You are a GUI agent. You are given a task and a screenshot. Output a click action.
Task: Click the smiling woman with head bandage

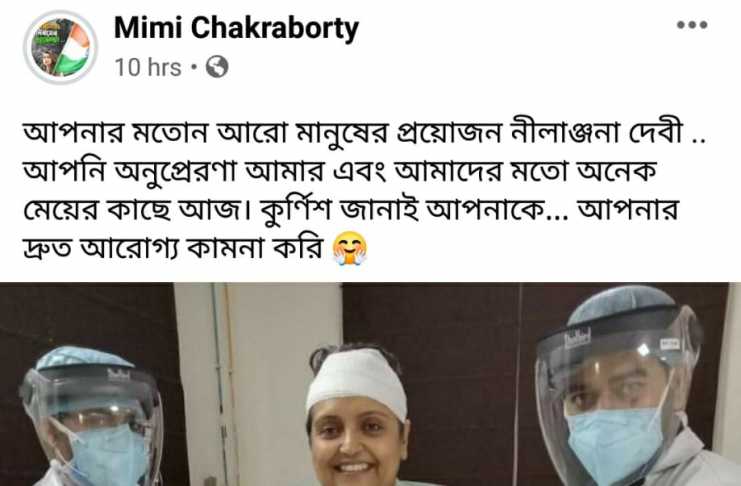pyautogui.click(x=355, y=416)
